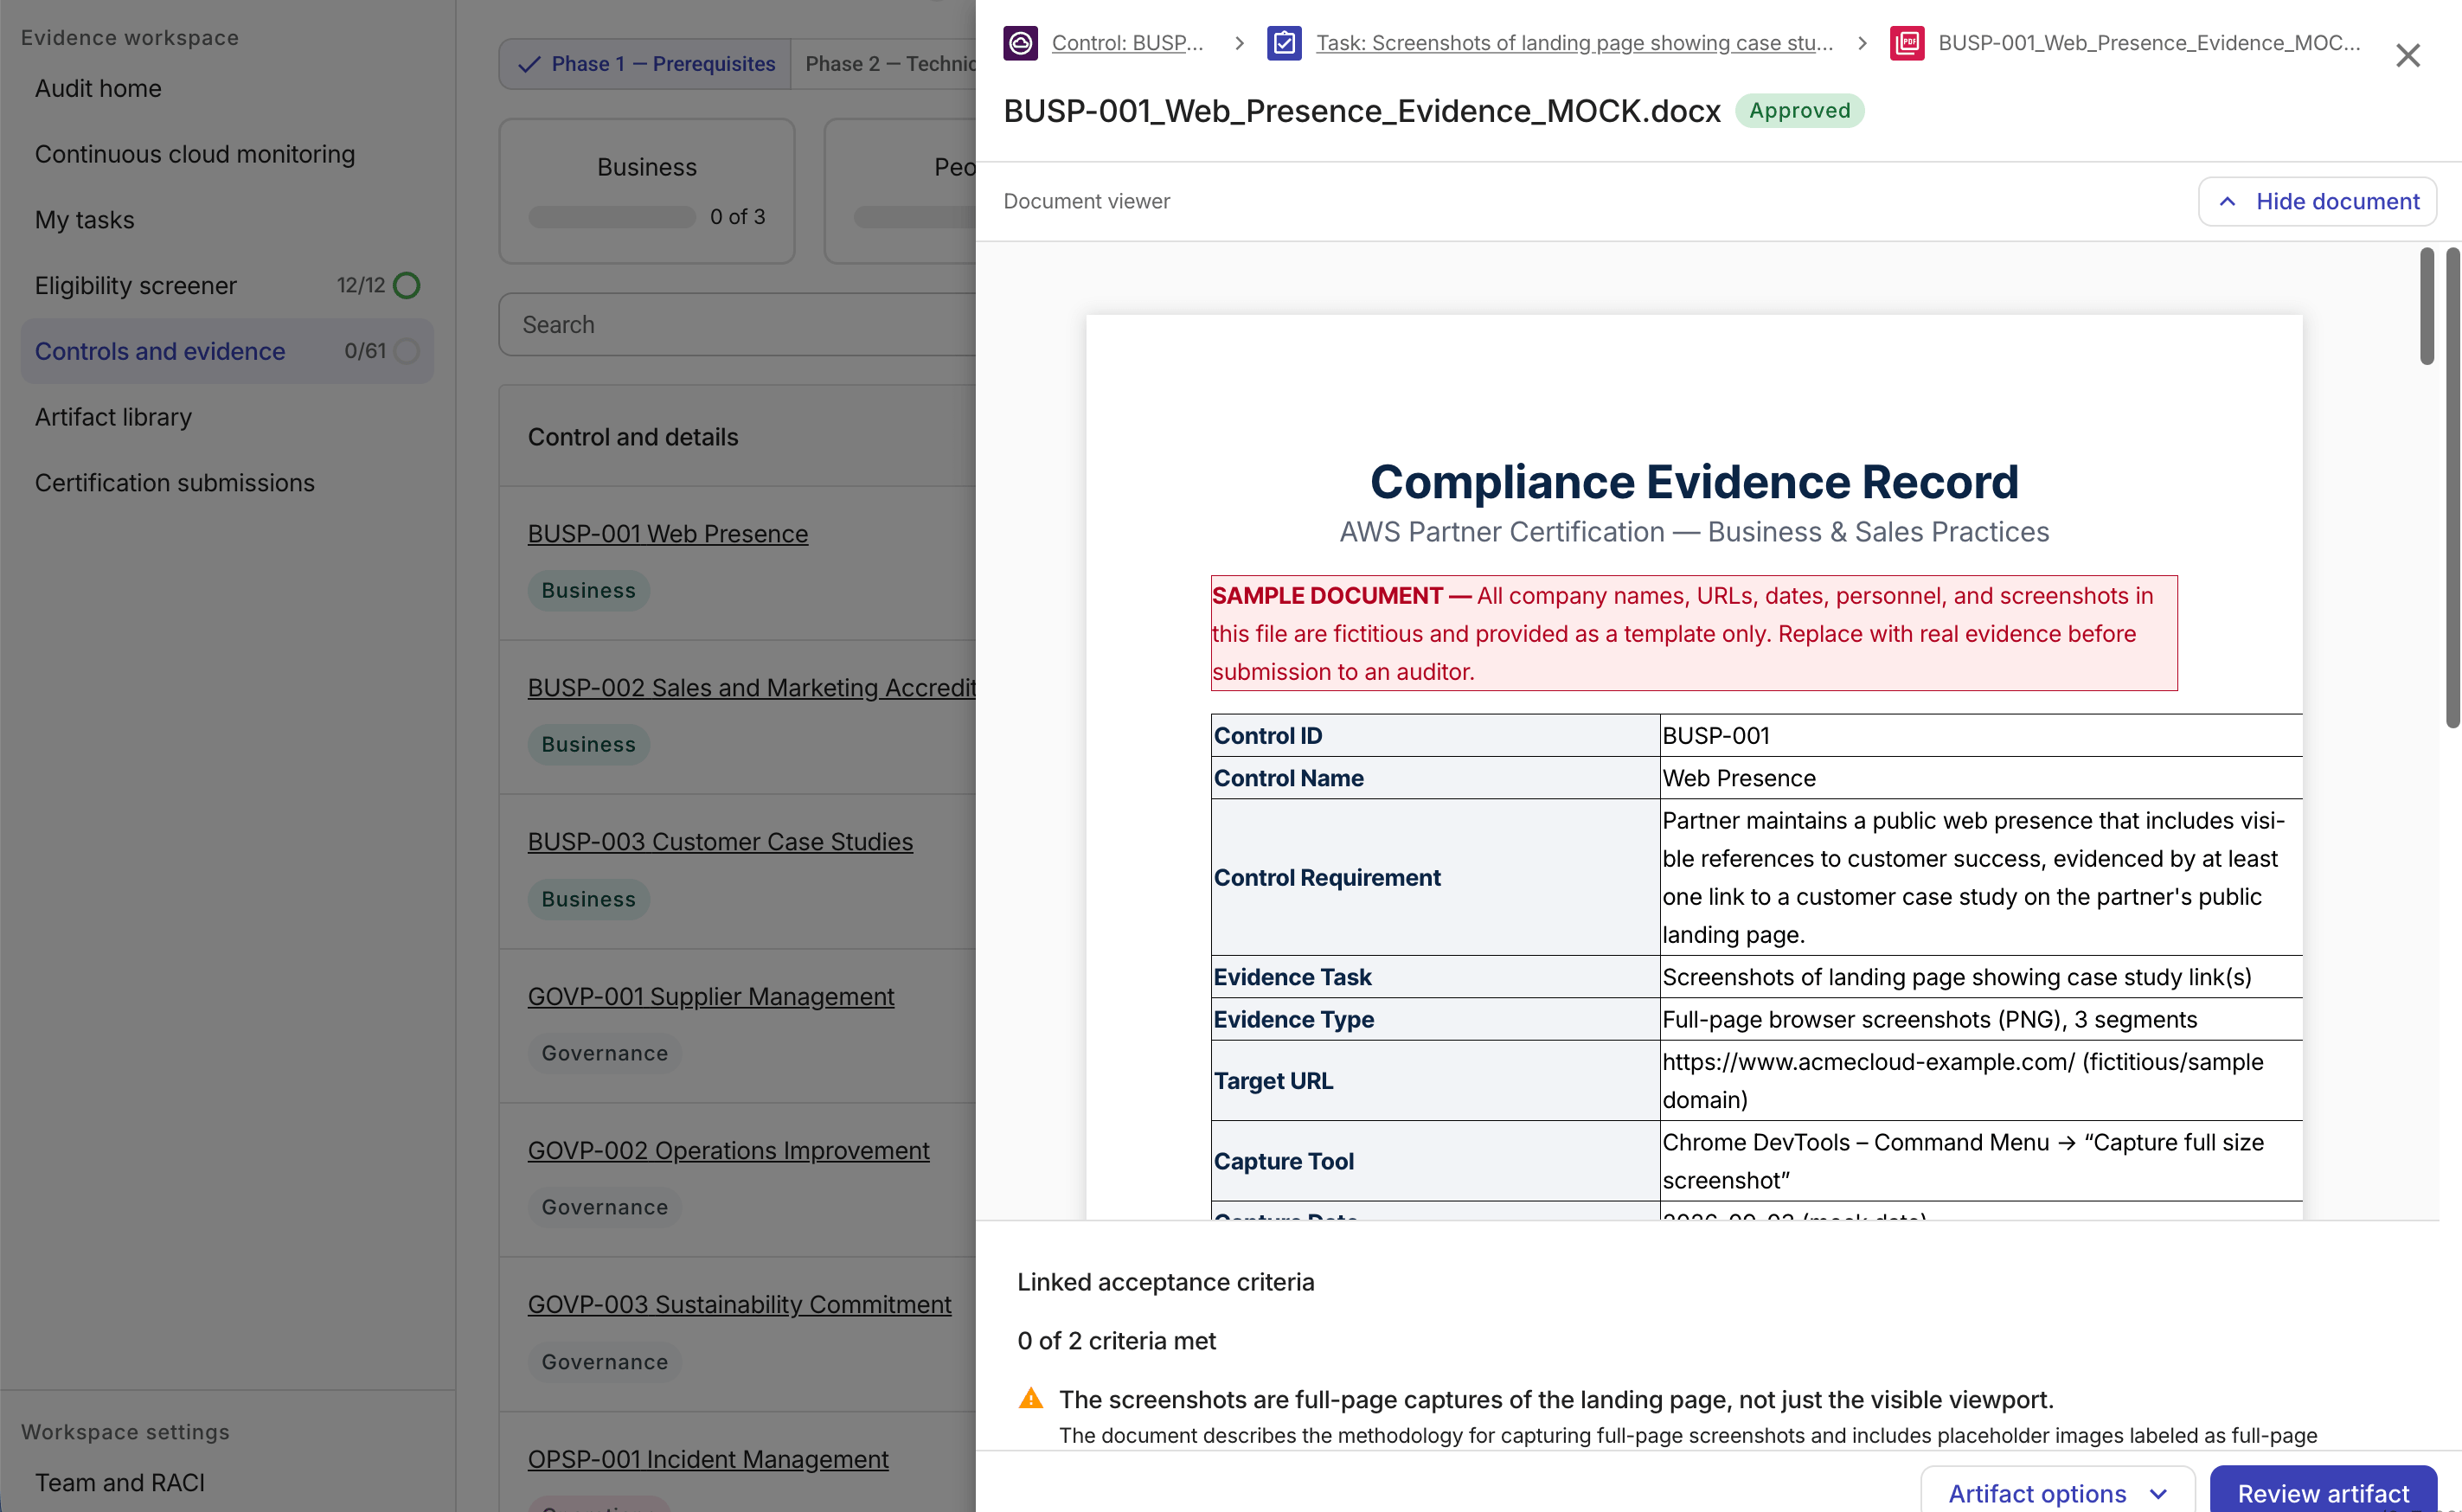Viewport: 2462px width, 1512px height.
Task: Click the Evidence Type value cell
Action: click(x=1980, y=1019)
